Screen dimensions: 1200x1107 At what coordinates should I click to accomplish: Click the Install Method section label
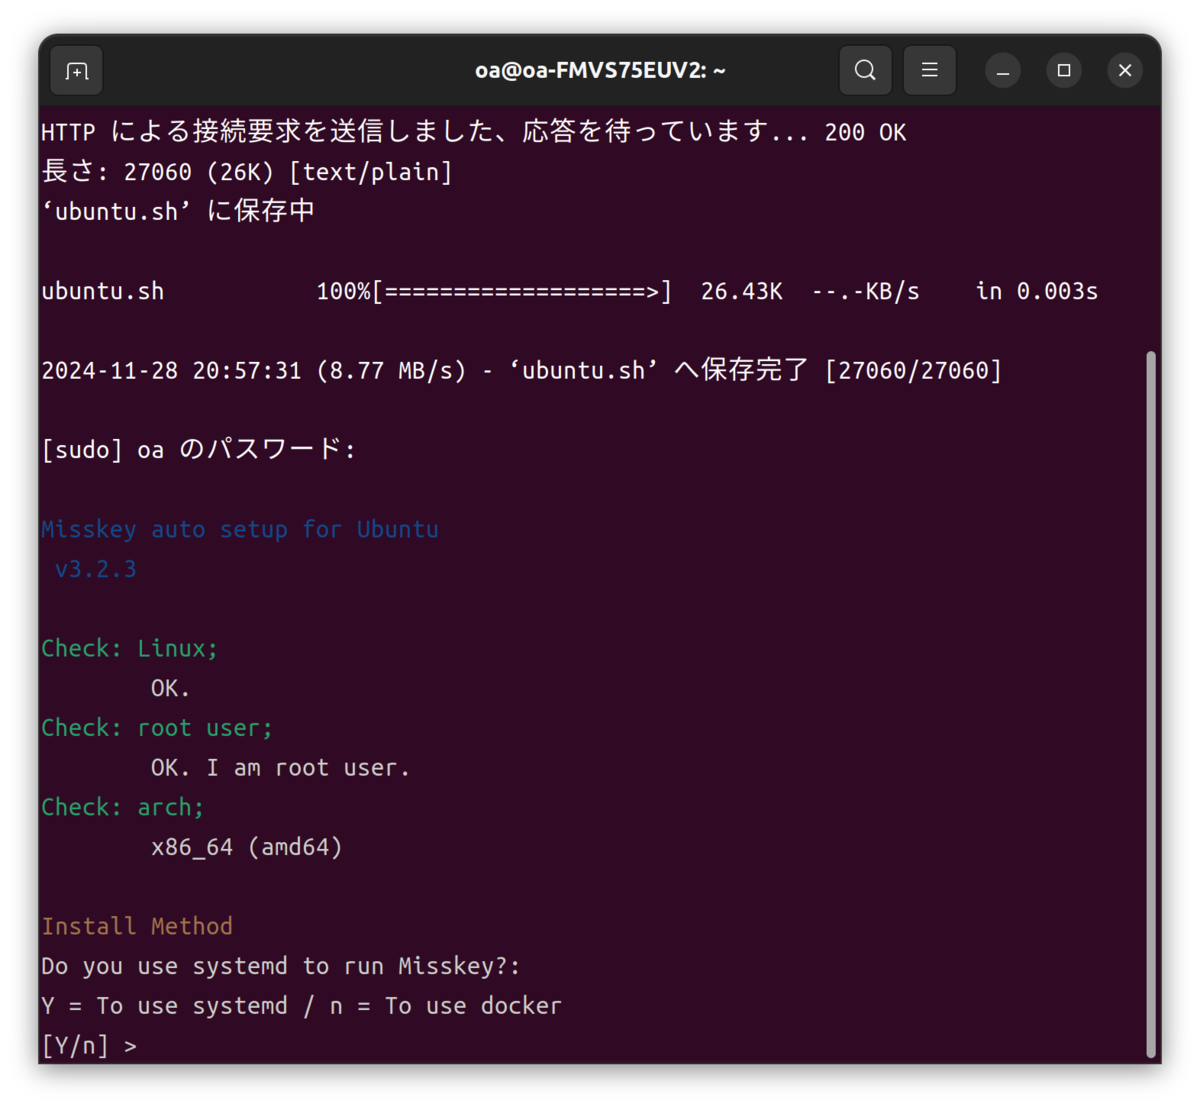coord(137,926)
